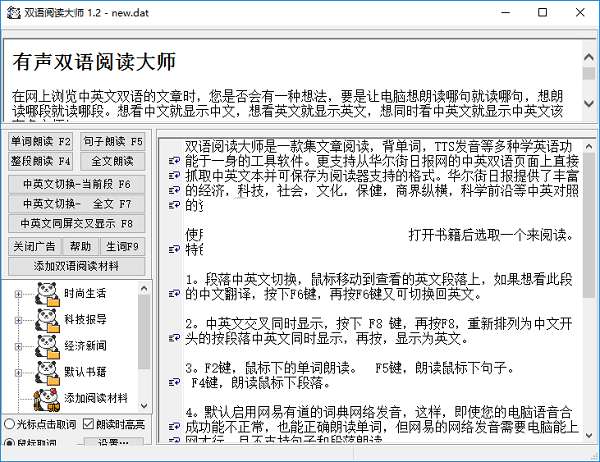600x462 pixels.
Task: Click the margin marker beside 头的按段落中英文同时显示 line
Action: pos(174,338)
